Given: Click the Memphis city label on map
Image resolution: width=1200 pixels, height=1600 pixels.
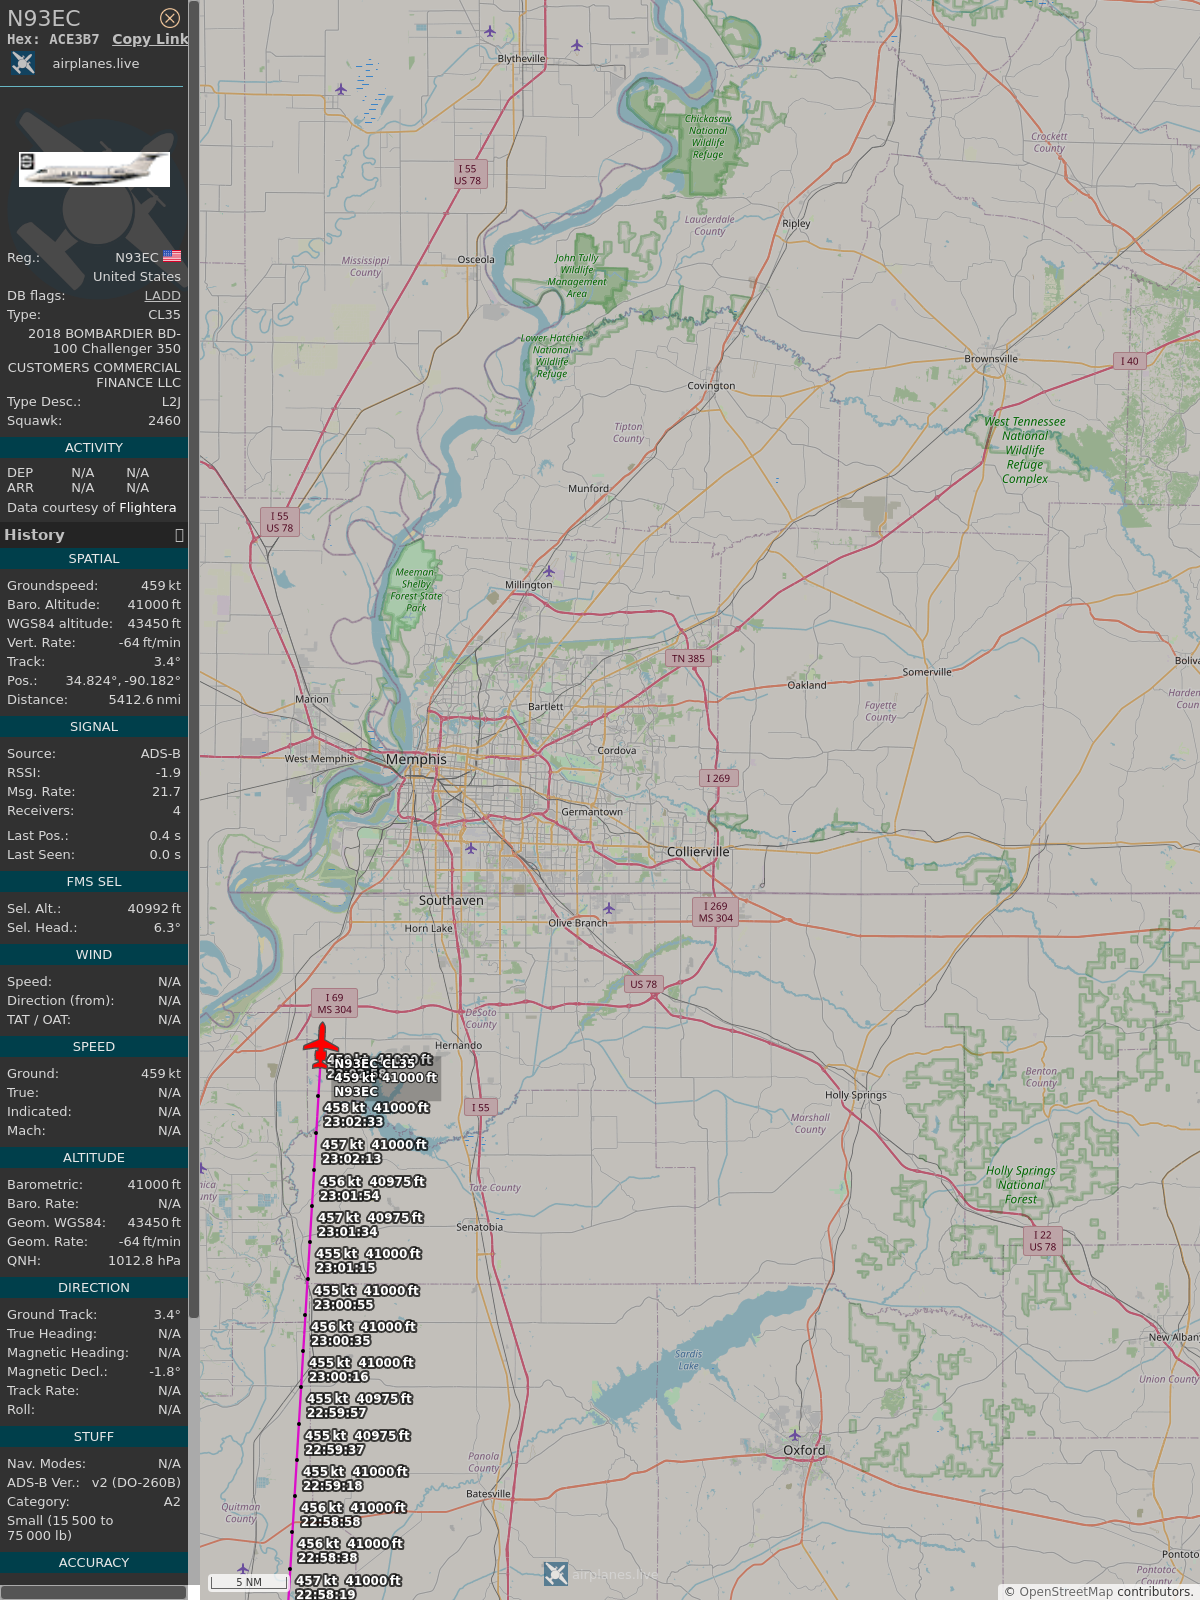Looking at the screenshot, I should pos(416,759).
